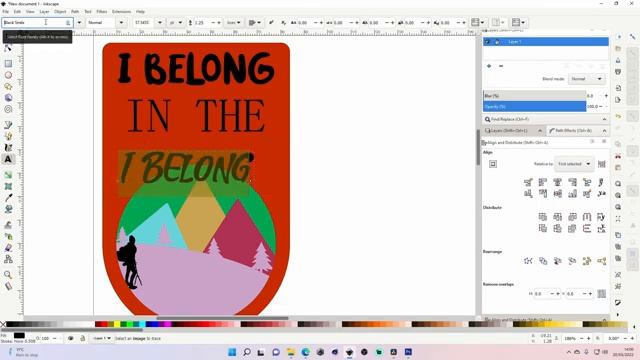Click the Print icon in command bar

[x=618, y=72]
